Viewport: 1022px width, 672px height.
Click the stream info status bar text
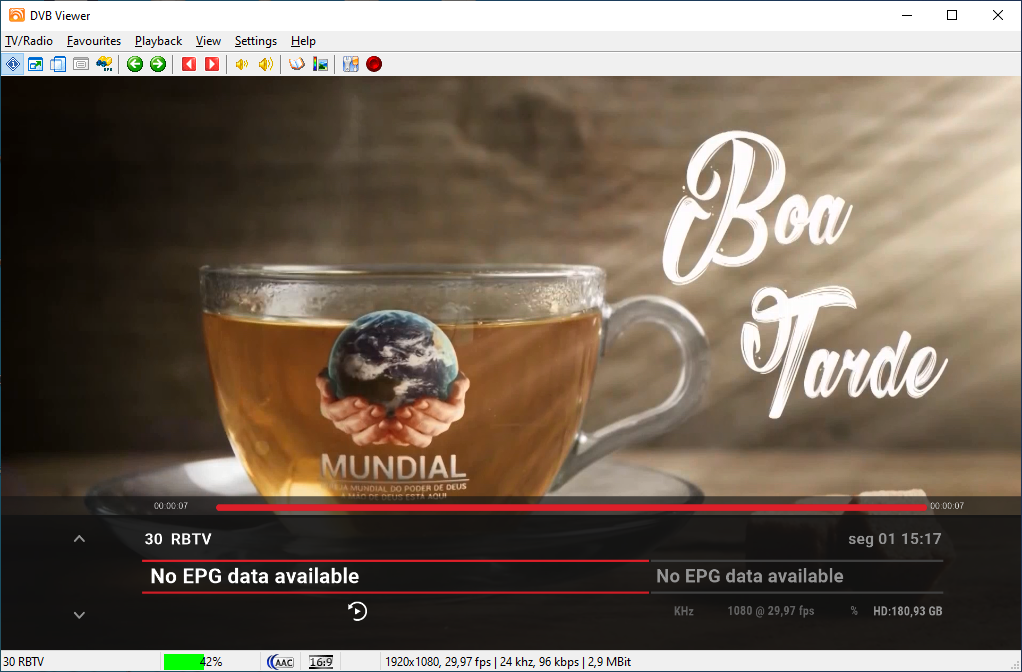(508, 662)
